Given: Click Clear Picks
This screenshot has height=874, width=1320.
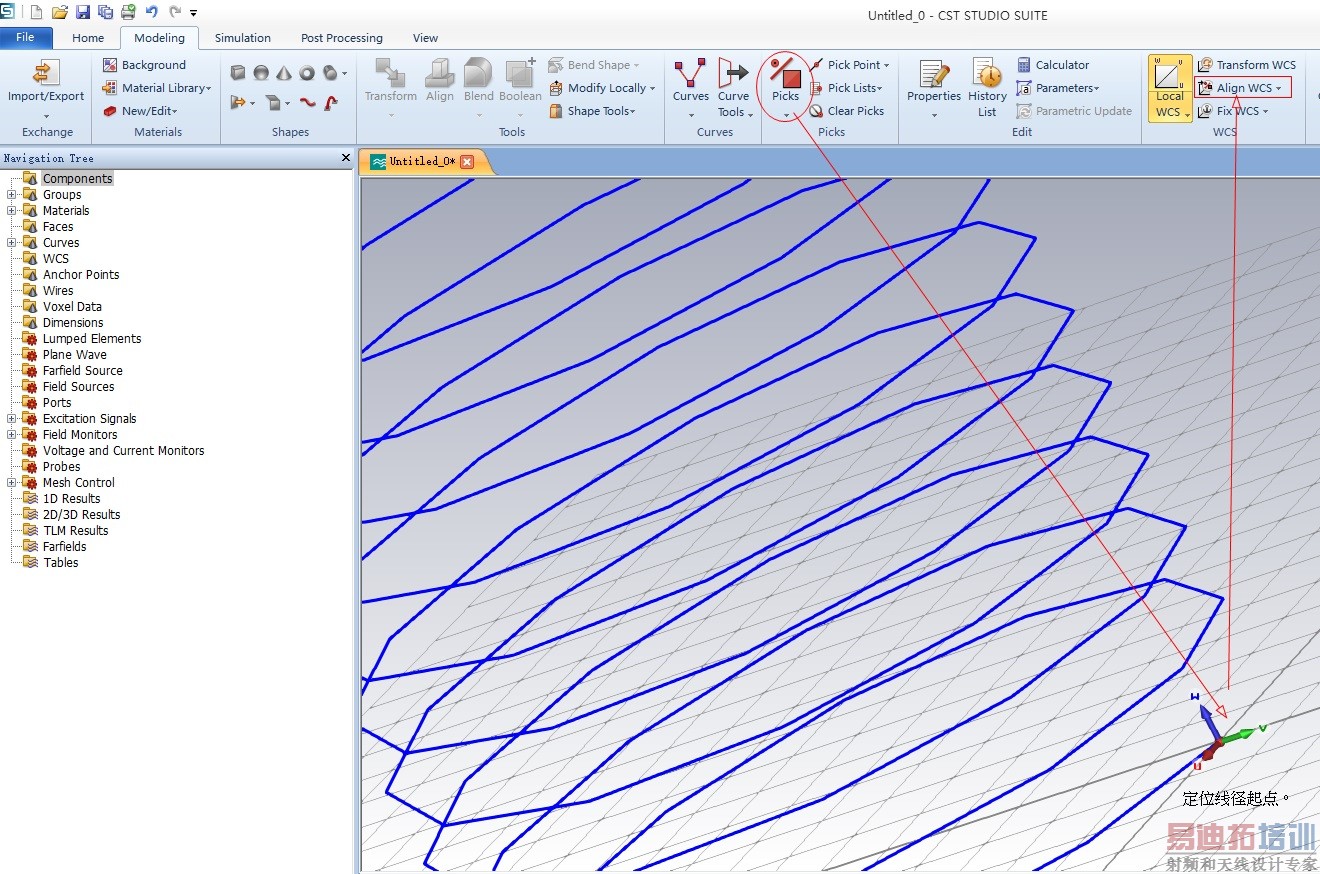Looking at the screenshot, I should (847, 111).
